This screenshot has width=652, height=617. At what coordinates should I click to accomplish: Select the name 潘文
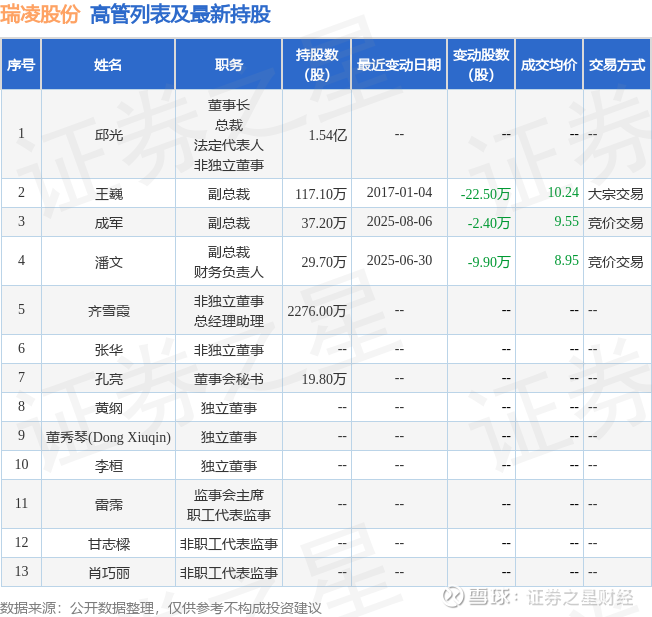109,262
